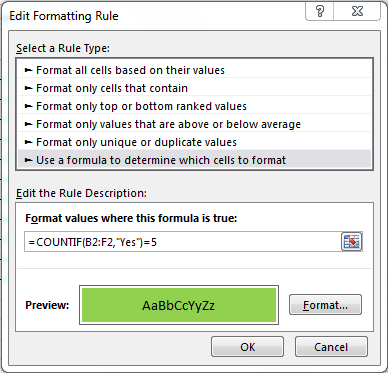Cancel editing the formatting rule
This screenshot has width=388, height=373.
331,347
